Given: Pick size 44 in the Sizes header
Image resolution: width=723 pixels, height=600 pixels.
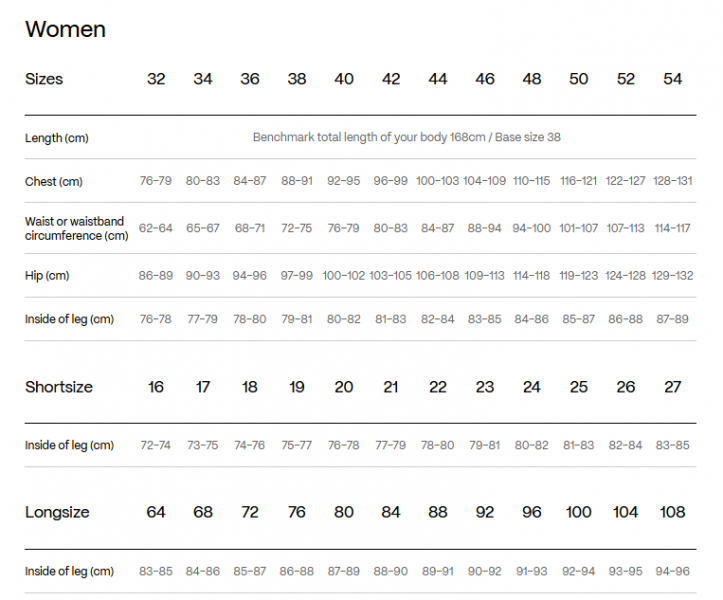Looking at the screenshot, I should click(438, 79).
